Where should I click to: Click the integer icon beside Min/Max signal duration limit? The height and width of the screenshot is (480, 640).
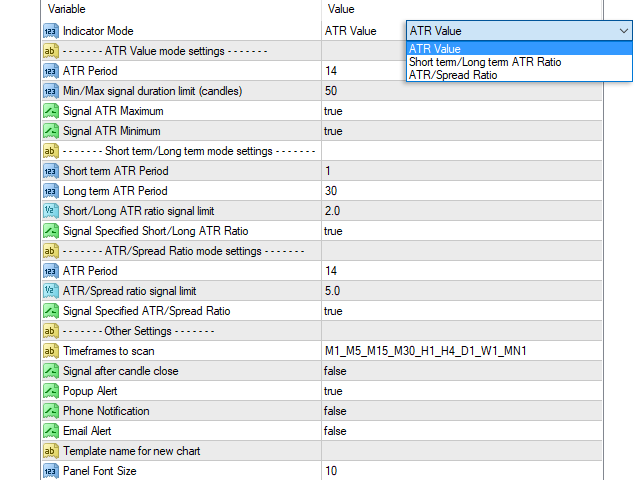tap(51, 91)
